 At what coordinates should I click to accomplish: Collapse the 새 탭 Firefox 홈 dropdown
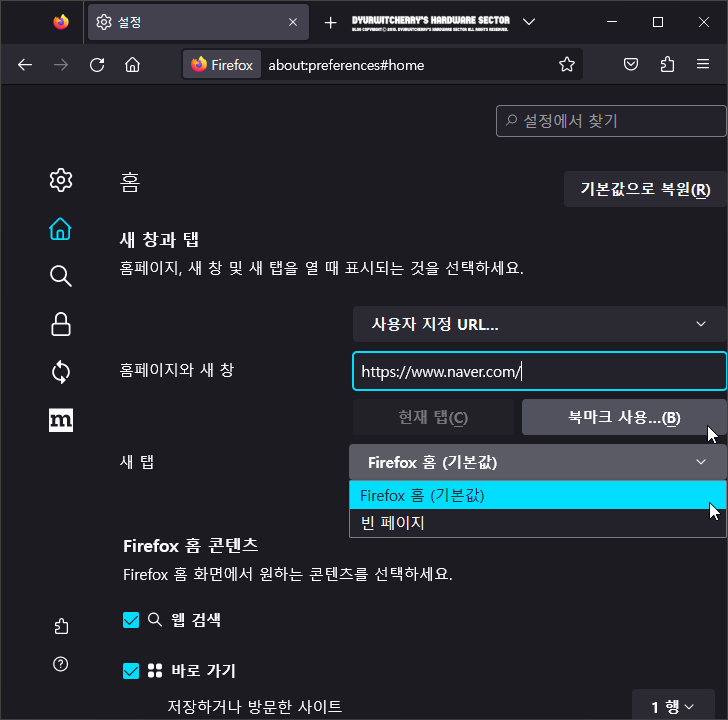coord(538,462)
